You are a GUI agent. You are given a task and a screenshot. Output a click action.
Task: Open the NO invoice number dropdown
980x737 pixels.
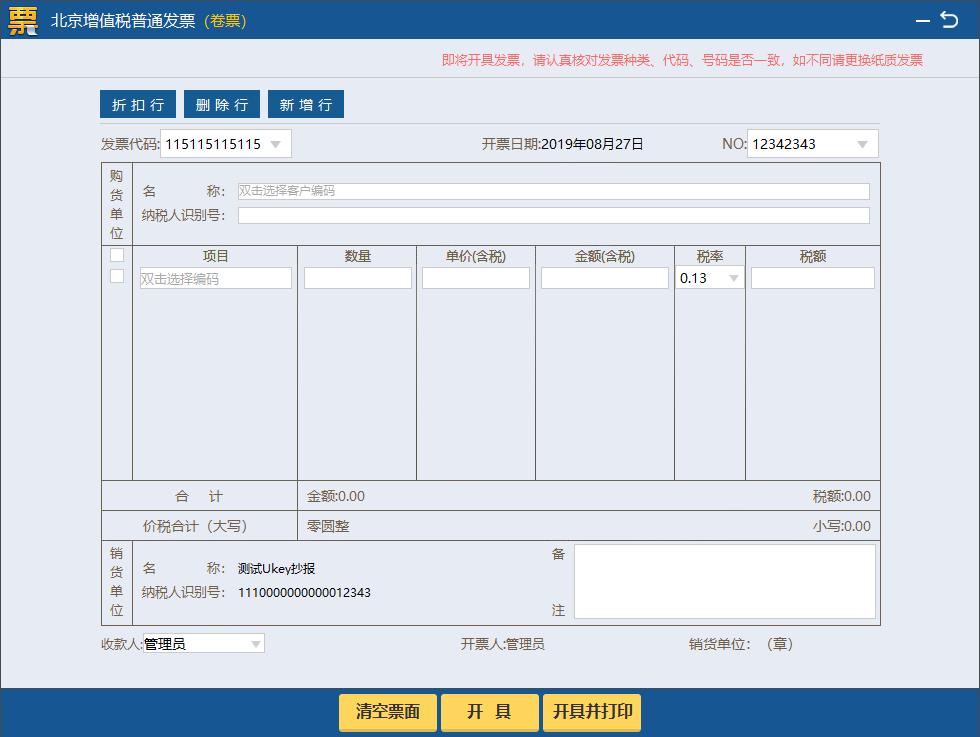click(862, 143)
